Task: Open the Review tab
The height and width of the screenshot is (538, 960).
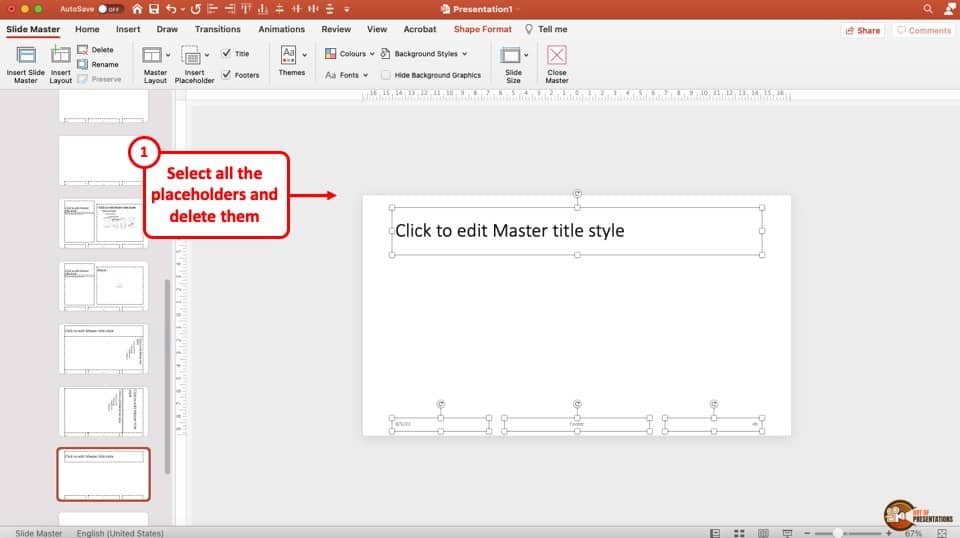Action: coord(336,29)
